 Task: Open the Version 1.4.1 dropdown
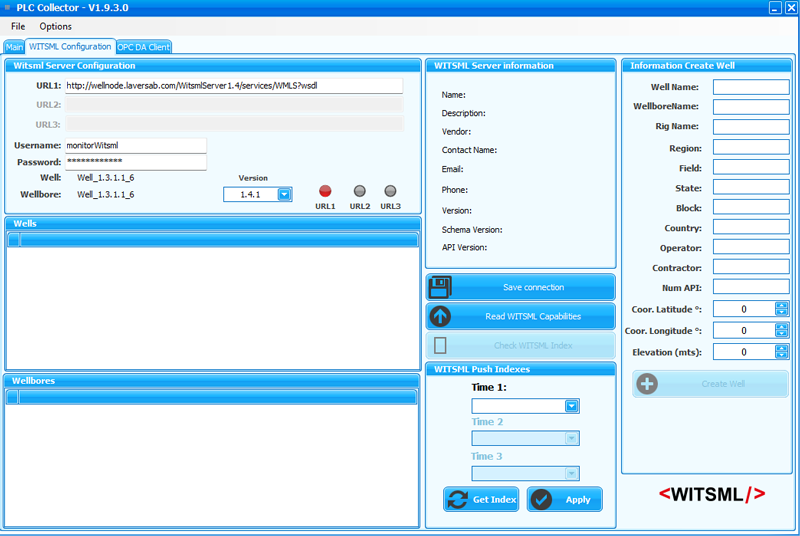(284, 195)
